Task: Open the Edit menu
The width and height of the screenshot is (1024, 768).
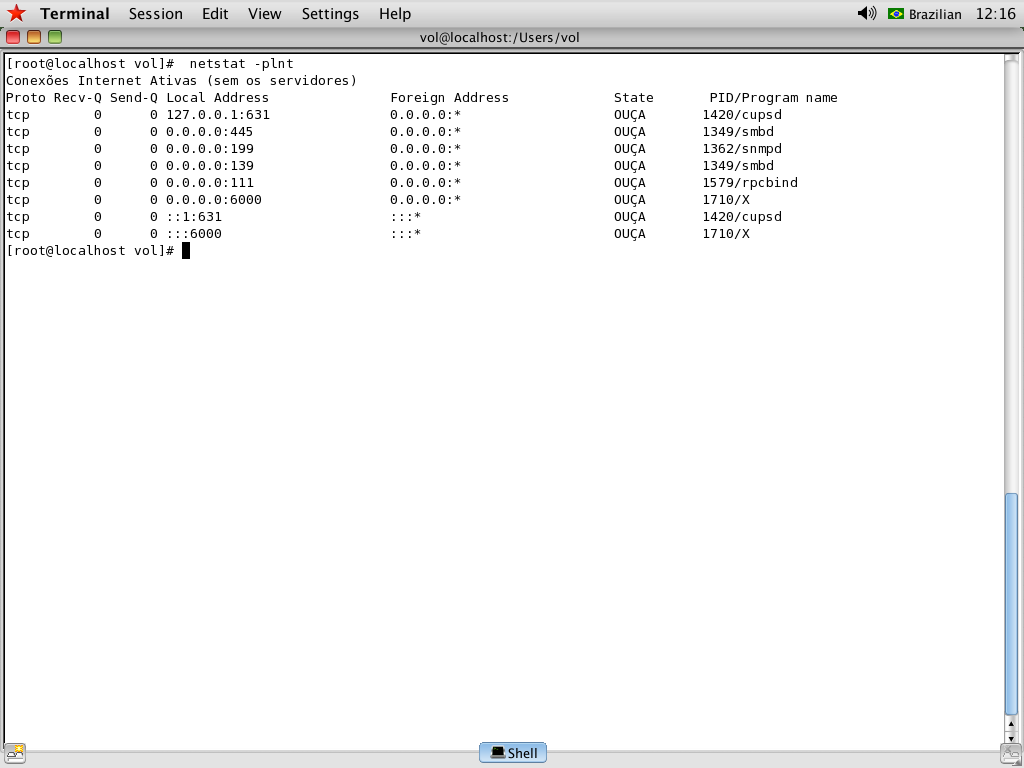Action: (215, 14)
